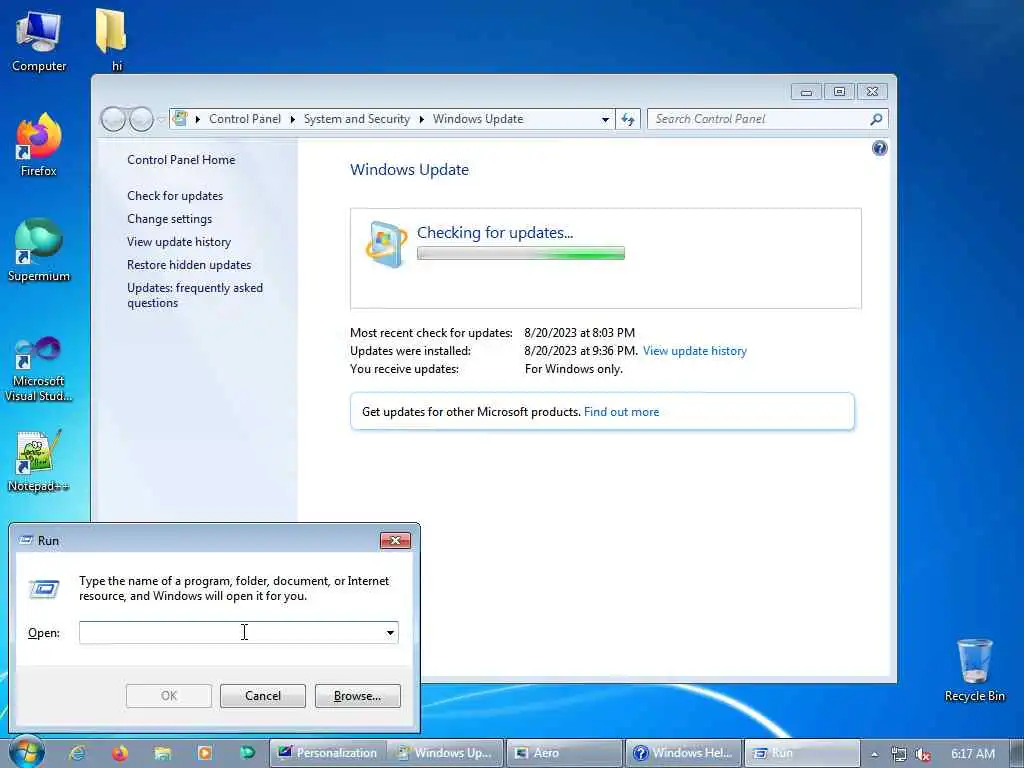Image resolution: width=1024 pixels, height=768 pixels.
Task: Expand the System and Security breadcrumb arrow
Action: coord(421,119)
